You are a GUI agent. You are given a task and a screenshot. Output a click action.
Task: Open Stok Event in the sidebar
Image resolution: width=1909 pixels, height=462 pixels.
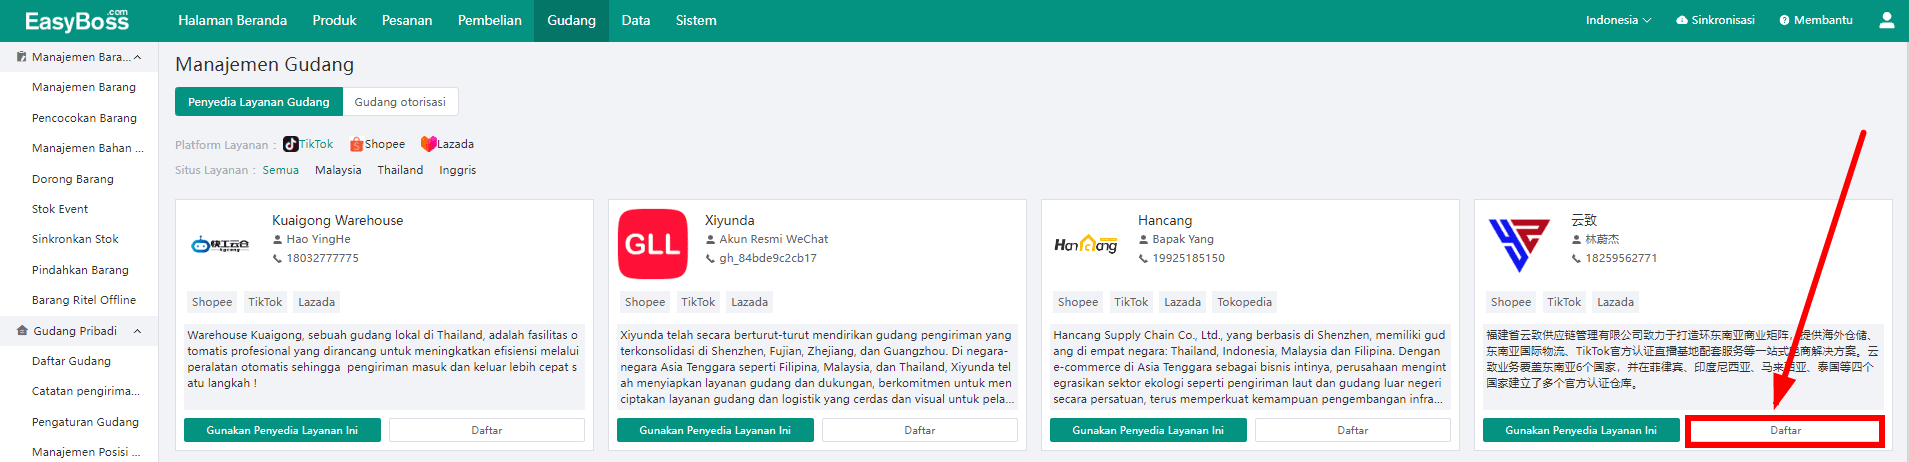pyautogui.click(x=60, y=209)
